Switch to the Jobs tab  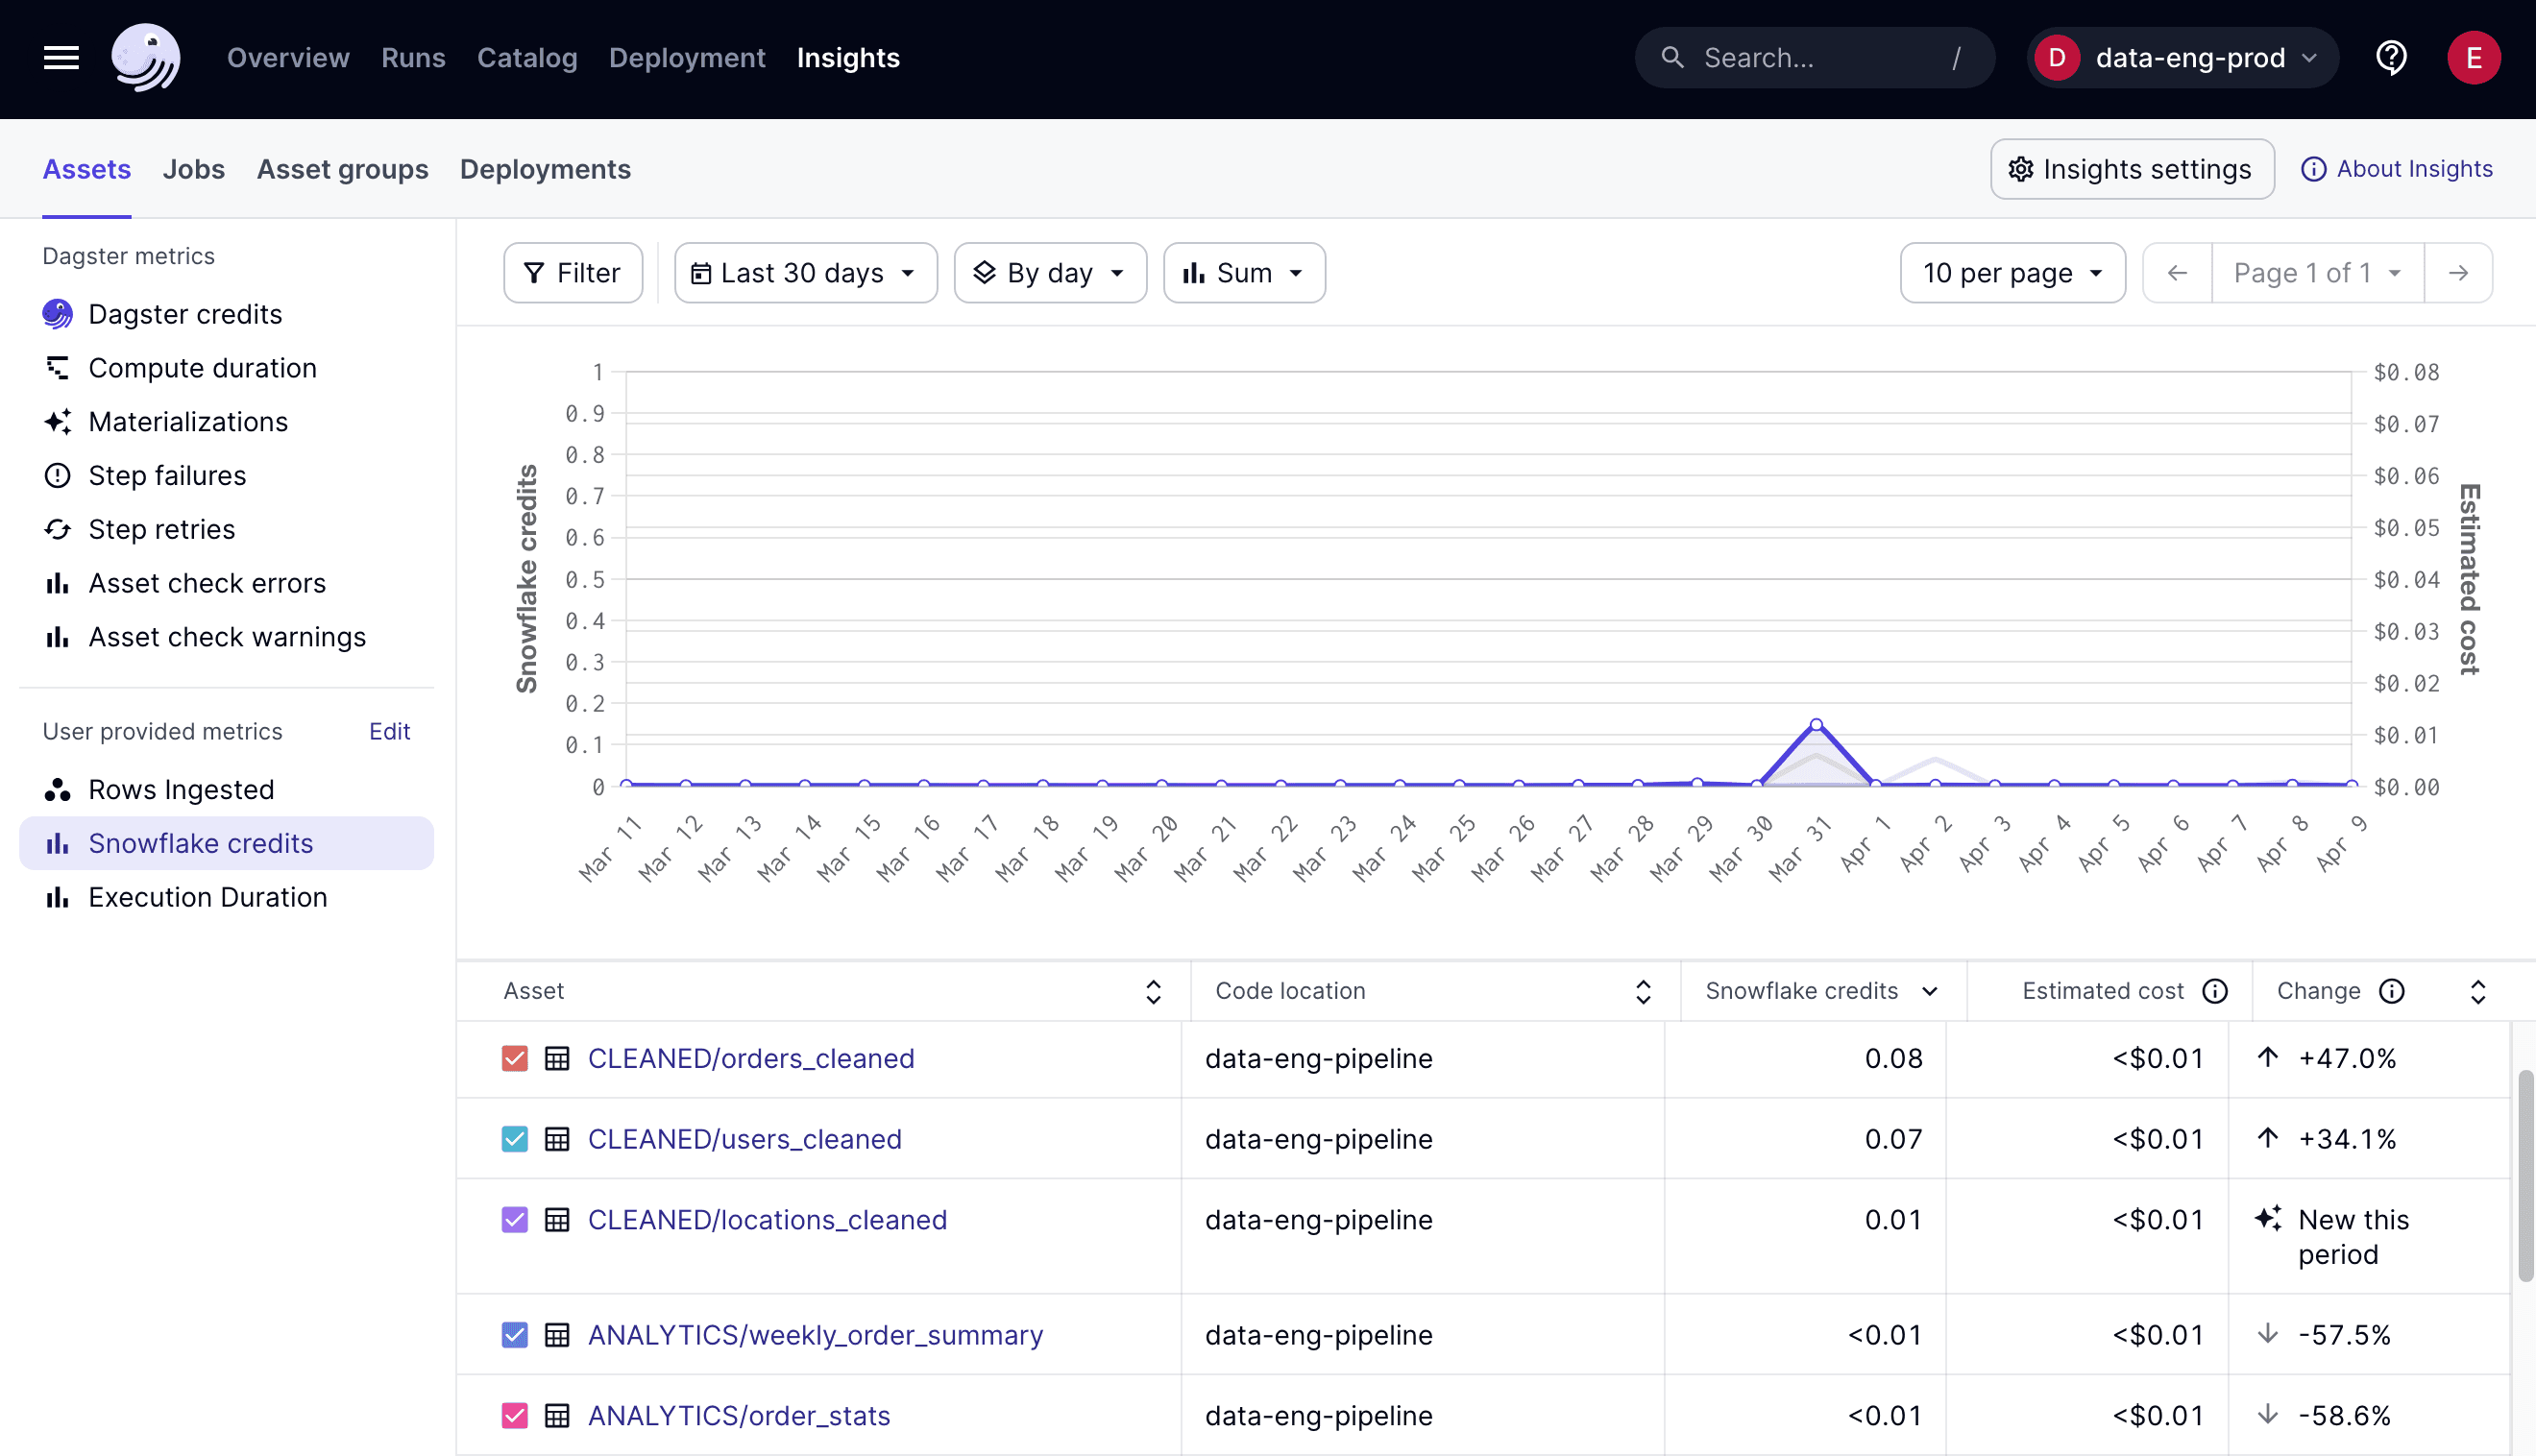pos(193,169)
